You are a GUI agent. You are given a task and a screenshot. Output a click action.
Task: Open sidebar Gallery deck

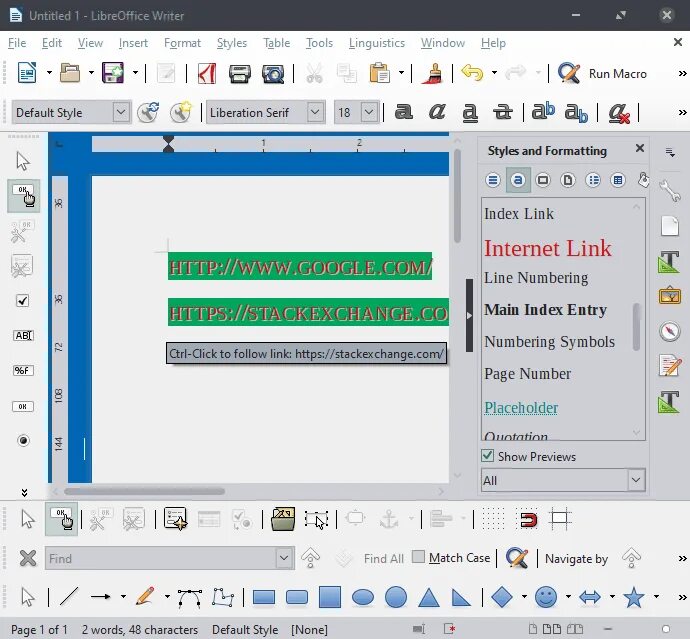point(669,295)
